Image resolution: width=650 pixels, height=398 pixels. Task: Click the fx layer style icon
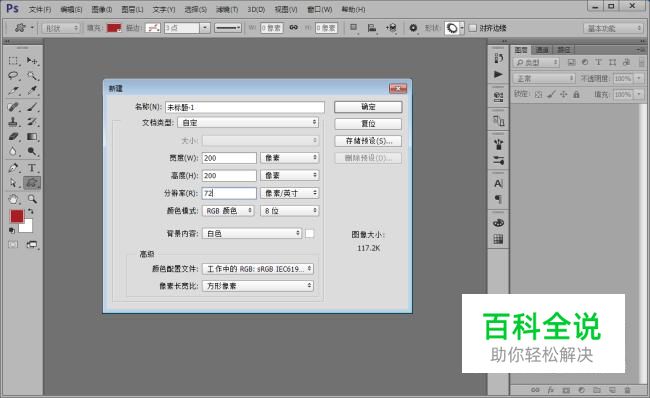tap(551, 390)
